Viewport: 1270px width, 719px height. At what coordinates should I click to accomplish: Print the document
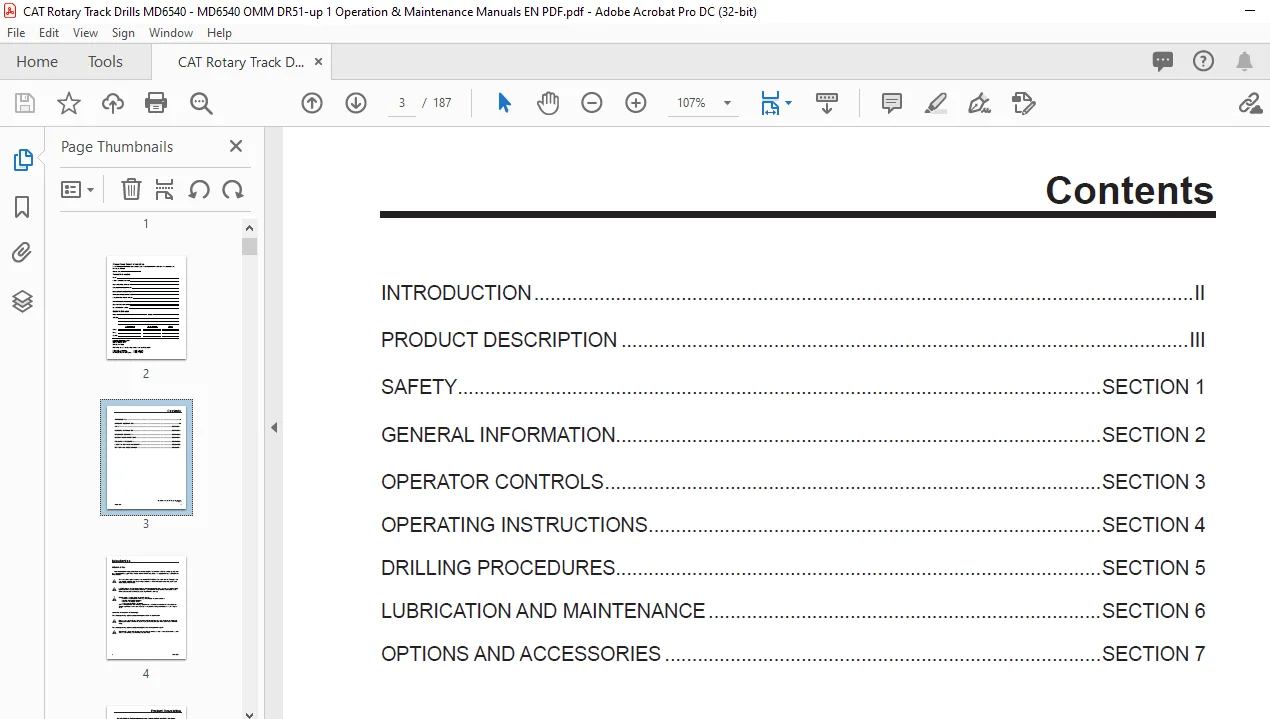[x=156, y=103]
